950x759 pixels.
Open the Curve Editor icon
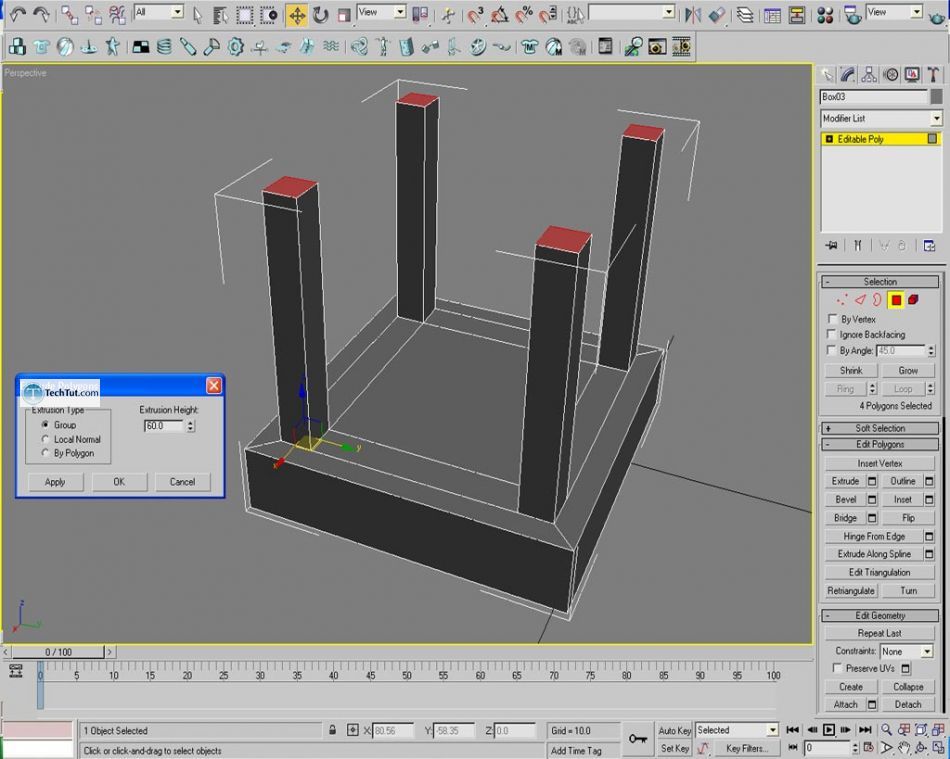click(772, 15)
